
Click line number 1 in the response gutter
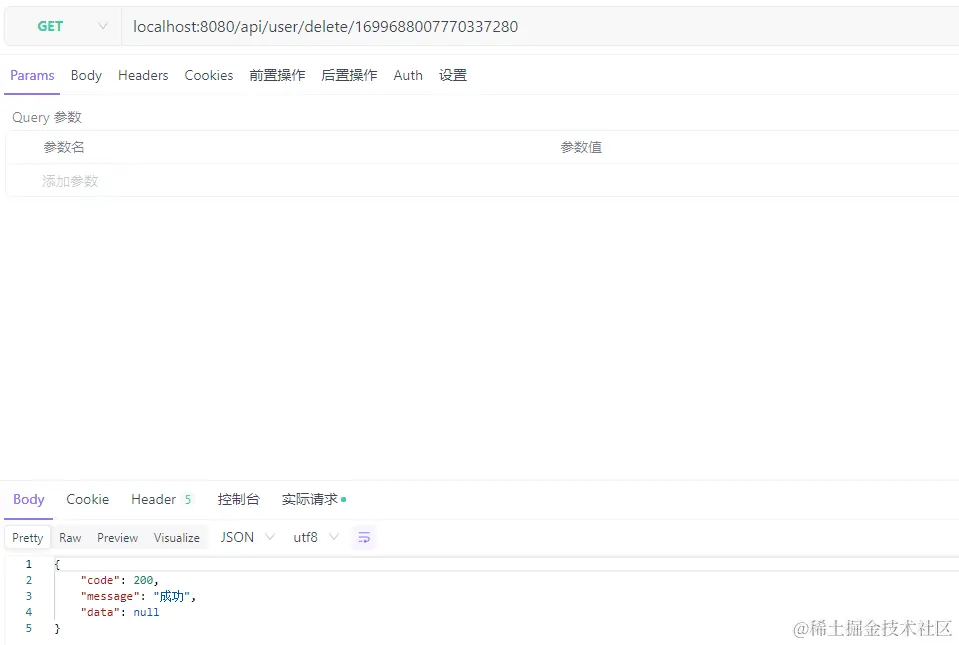[x=29, y=564]
